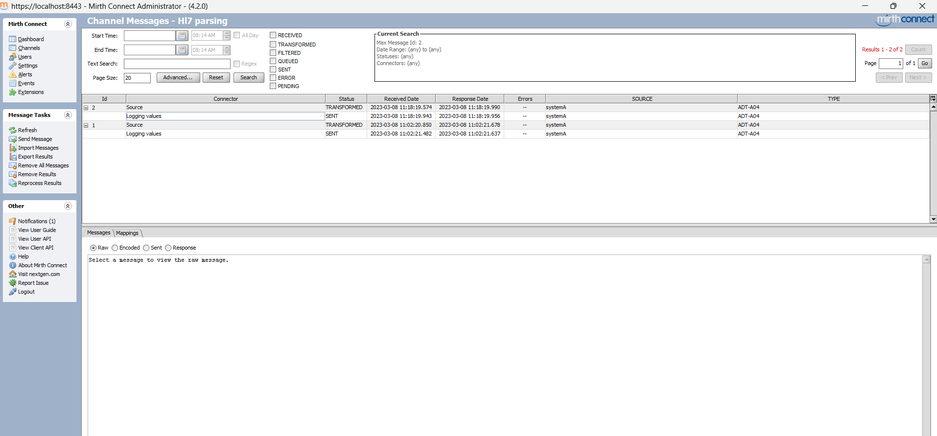Viewport: 937px width, 436px height.
Task: Collapse message Id 1 row
Action: pos(85,125)
